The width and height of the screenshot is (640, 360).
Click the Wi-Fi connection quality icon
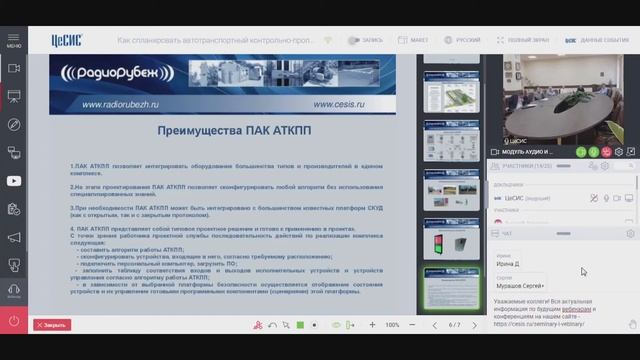click(328, 40)
